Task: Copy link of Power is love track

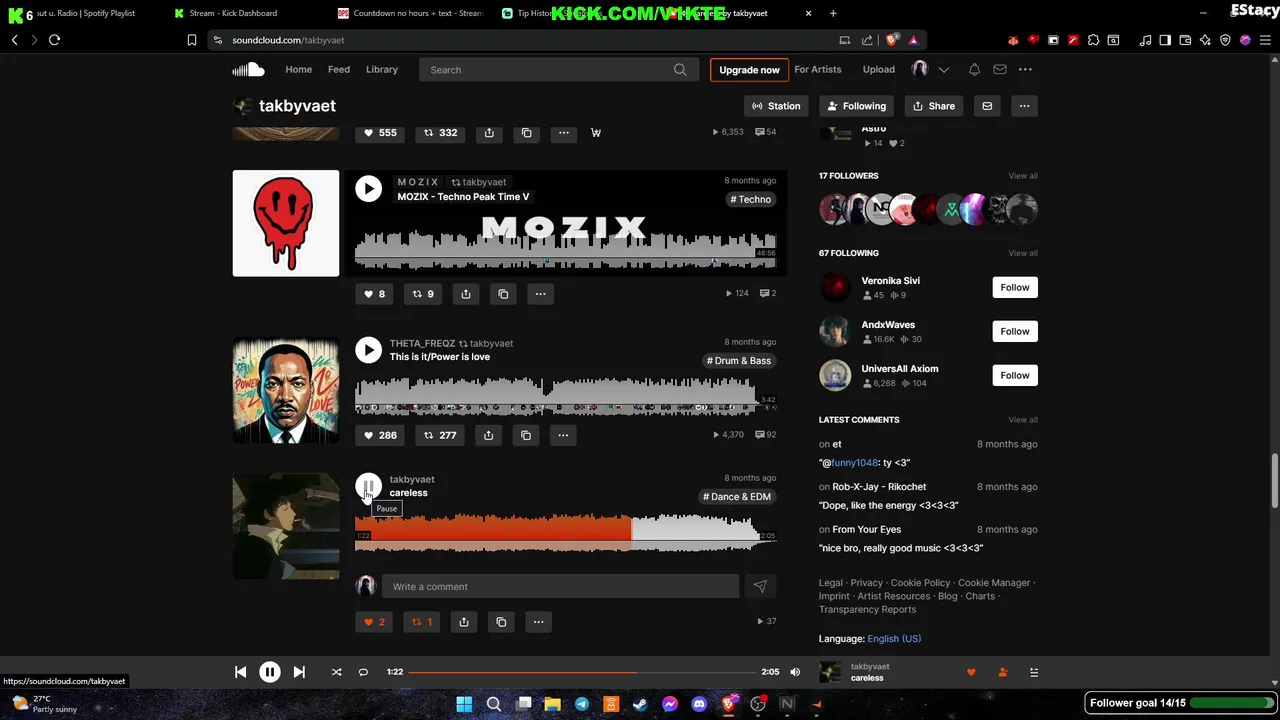Action: click(x=526, y=435)
